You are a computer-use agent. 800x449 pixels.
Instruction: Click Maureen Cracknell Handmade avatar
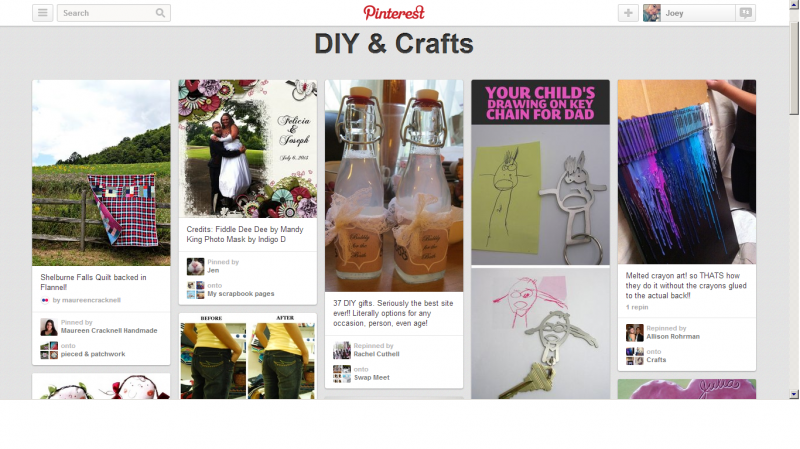pyautogui.click(x=49, y=327)
